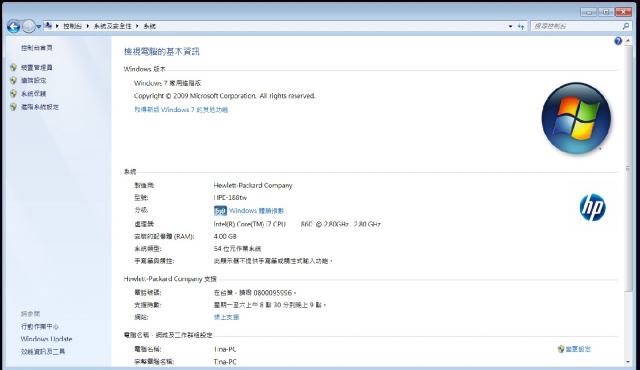The height and width of the screenshot is (370, 640).
Task: Click the magnifier search icon
Action: 626,26
